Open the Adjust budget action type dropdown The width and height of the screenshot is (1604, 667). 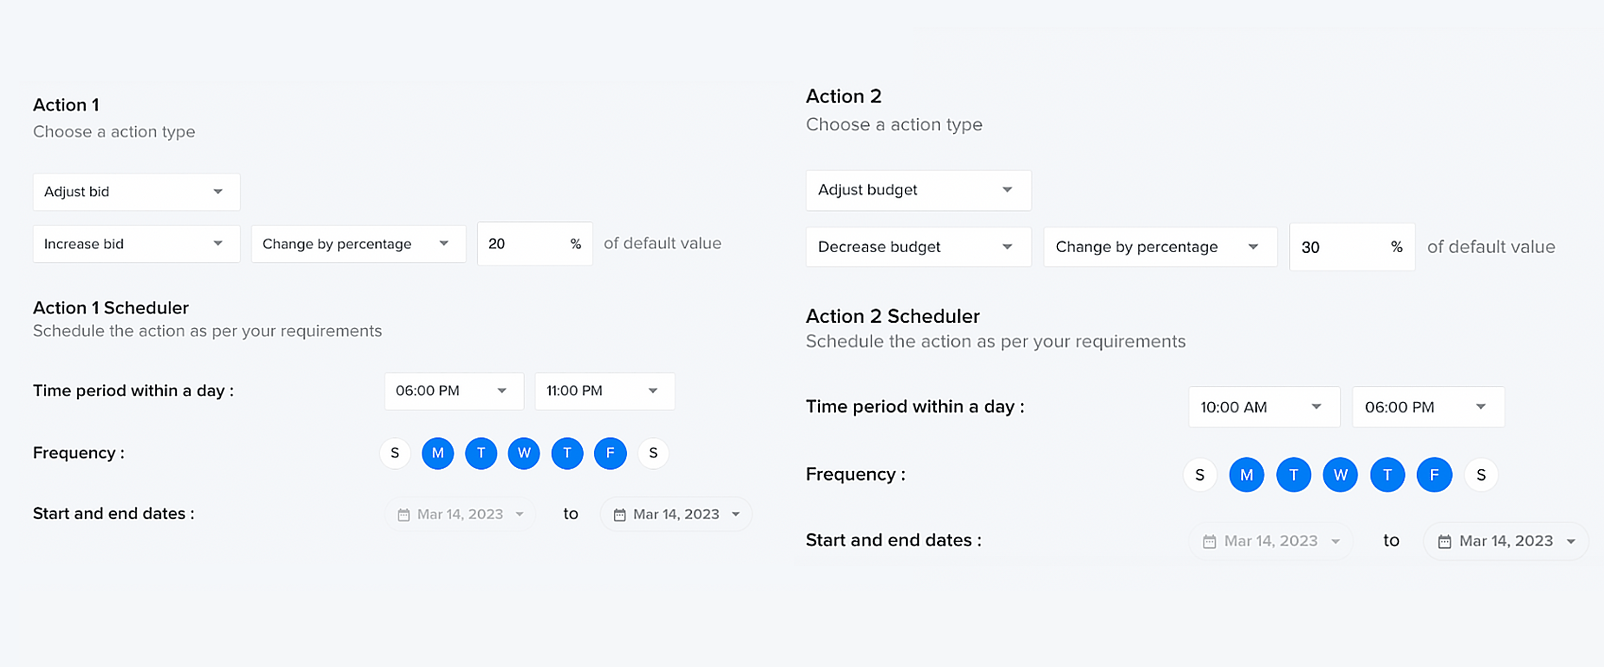pyautogui.click(x=919, y=190)
